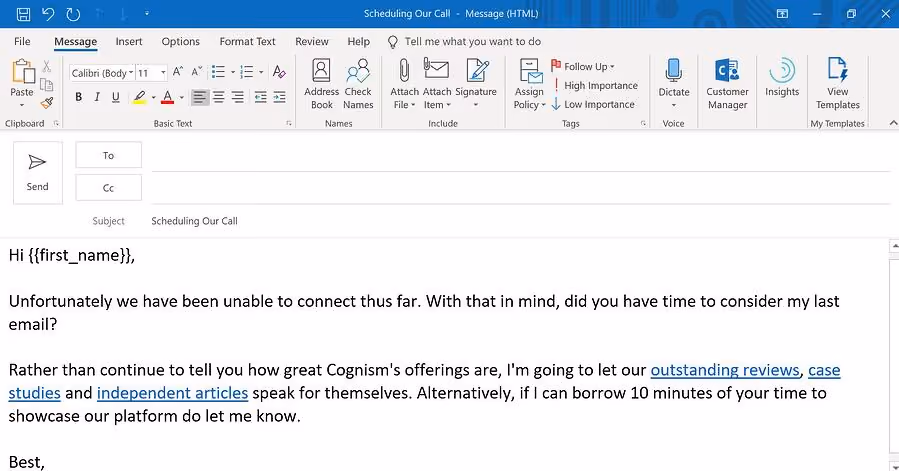Open the Tags dialog launcher
899x471 pixels.
point(643,123)
